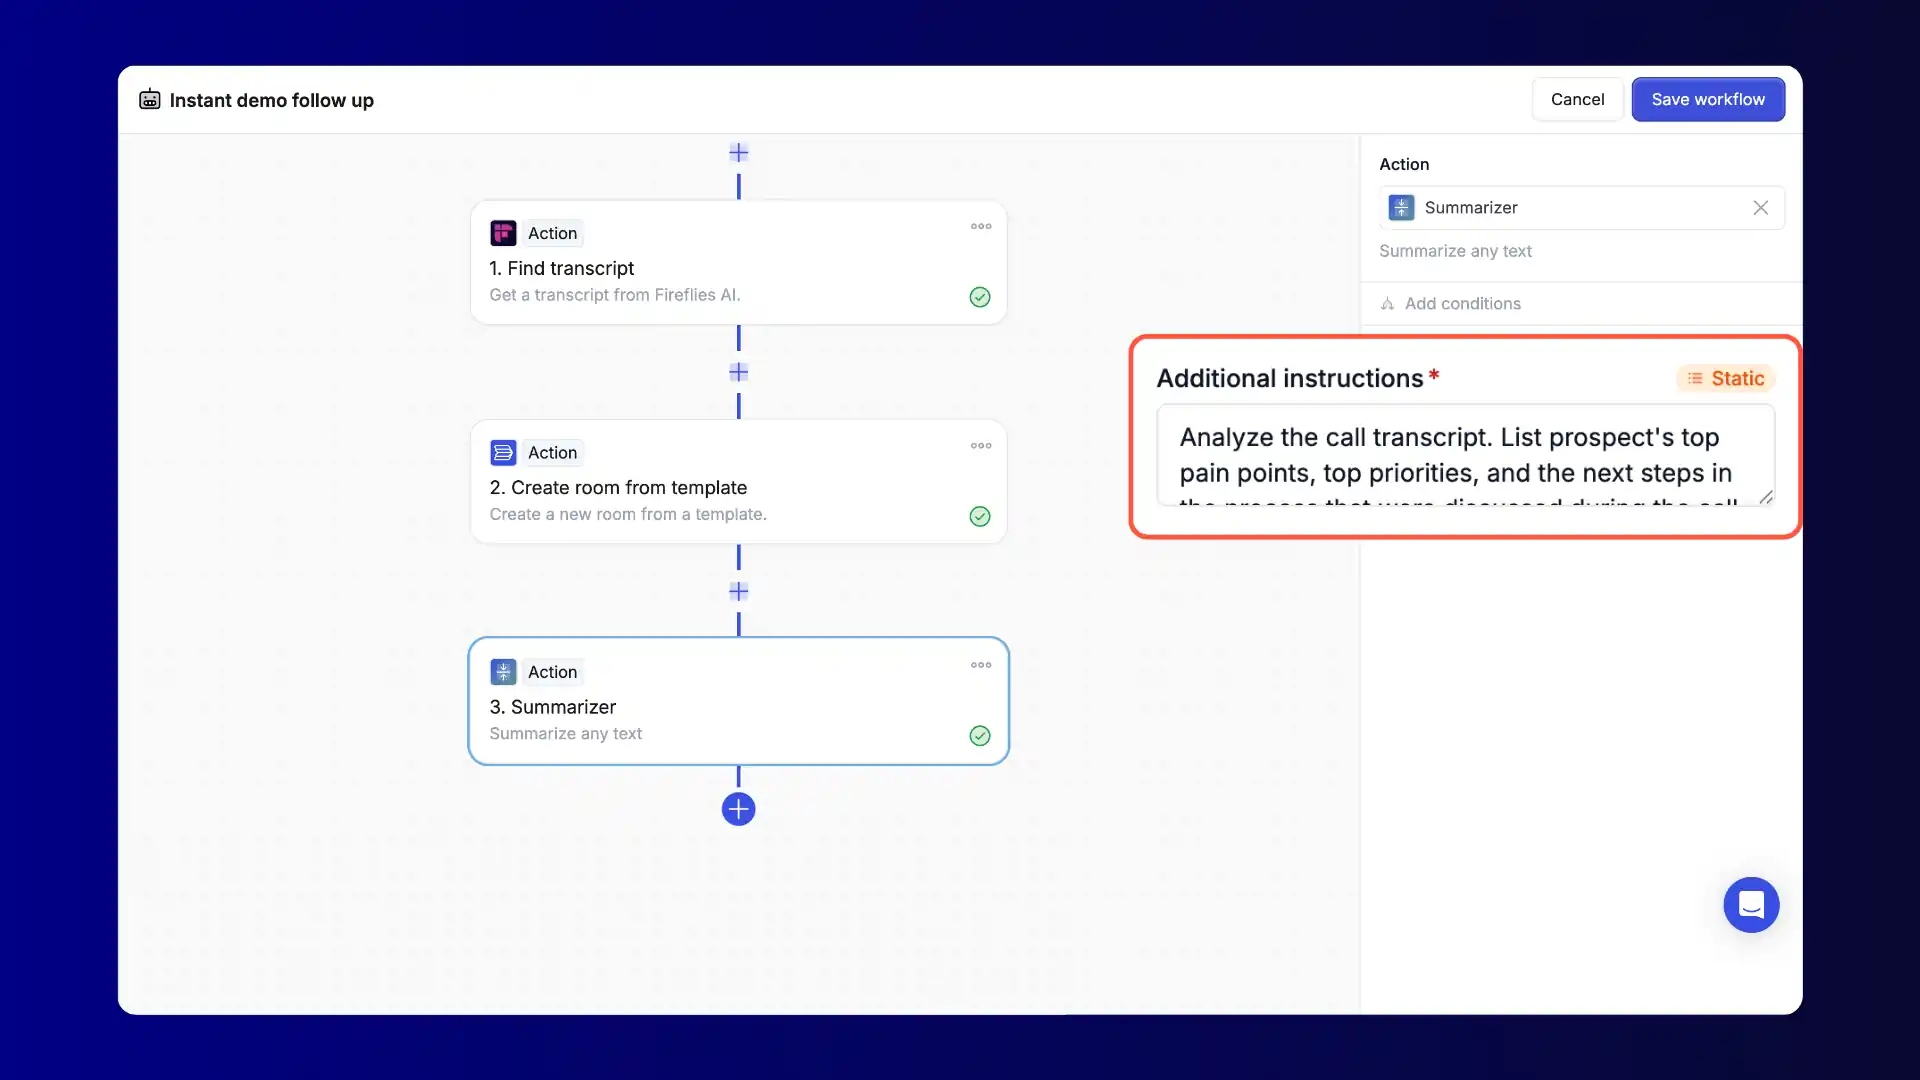
Task: Add new step with blue plus button
Action: click(738, 809)
